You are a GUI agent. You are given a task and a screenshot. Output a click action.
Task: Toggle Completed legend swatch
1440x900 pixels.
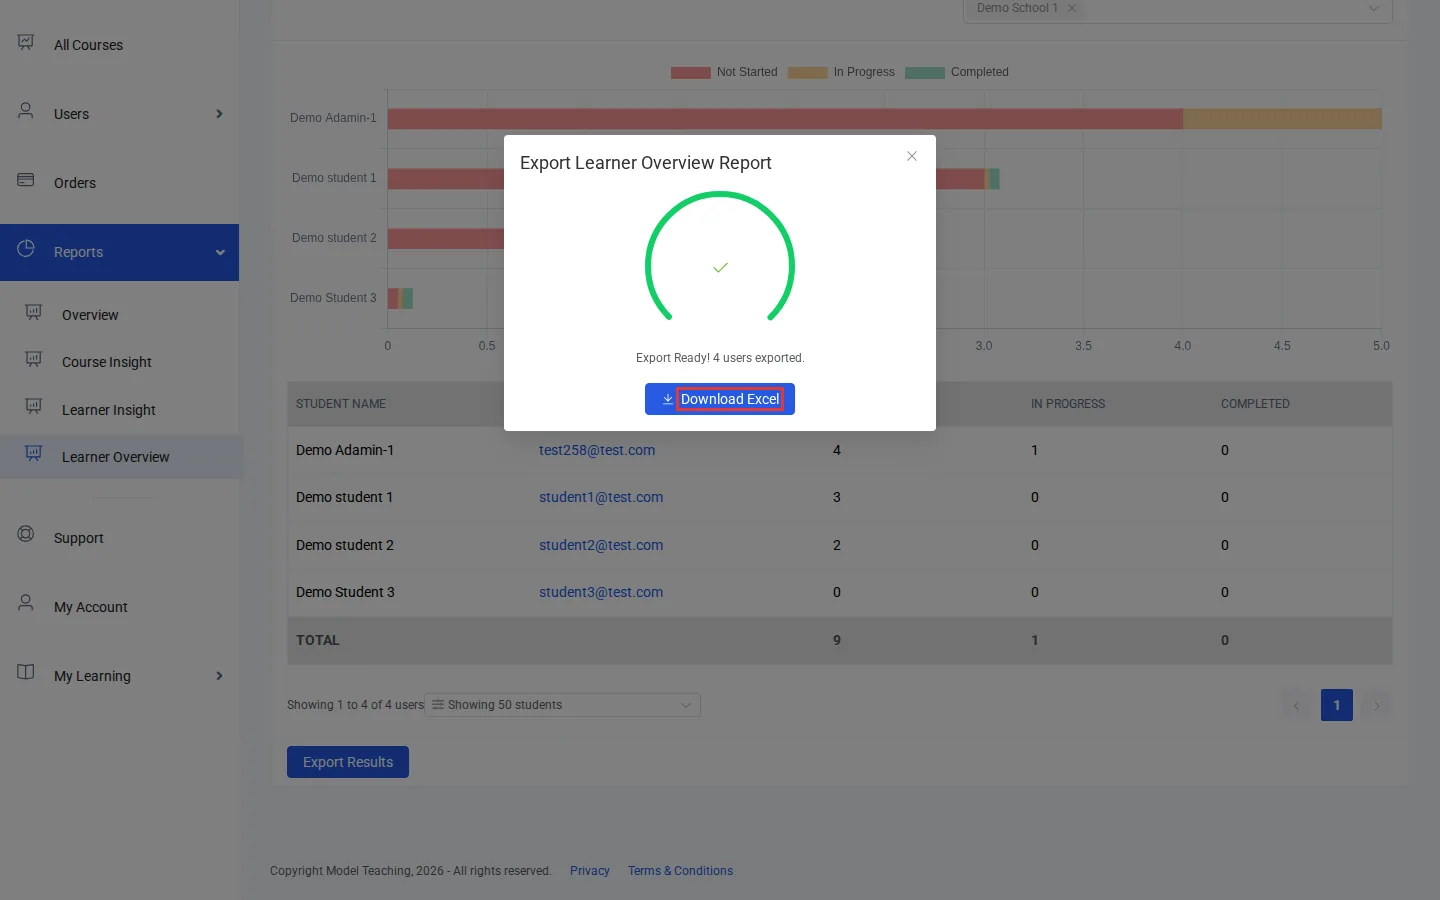[924, 72]
